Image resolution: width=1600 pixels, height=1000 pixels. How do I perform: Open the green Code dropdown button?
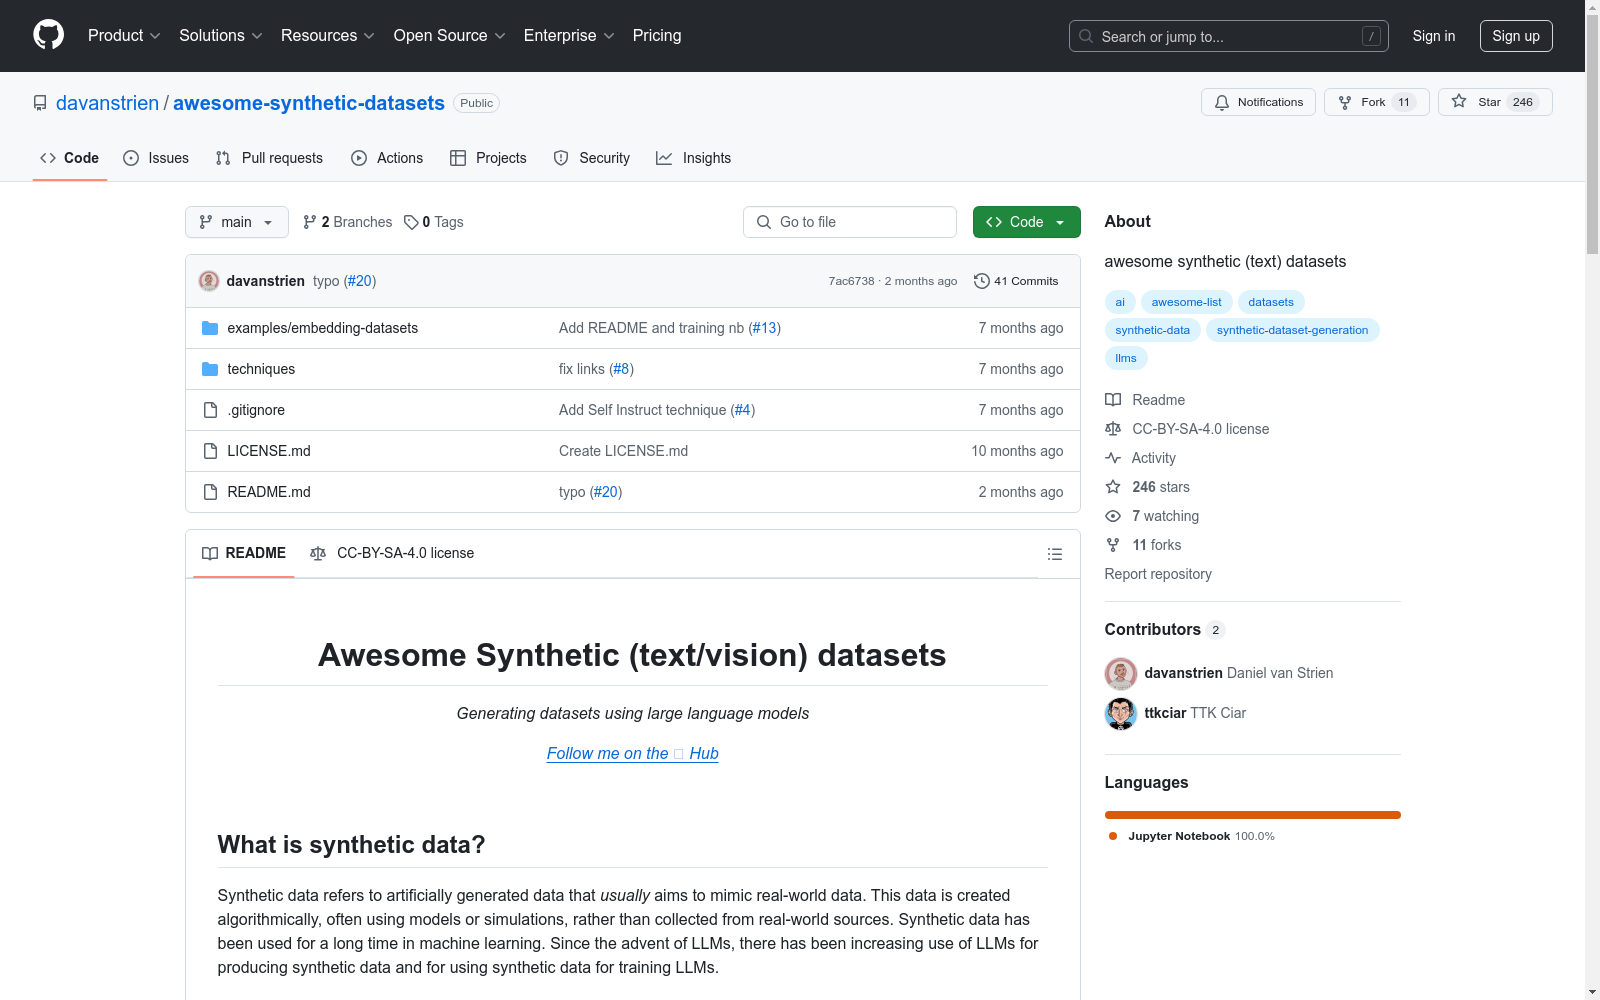coord(1026,222)
